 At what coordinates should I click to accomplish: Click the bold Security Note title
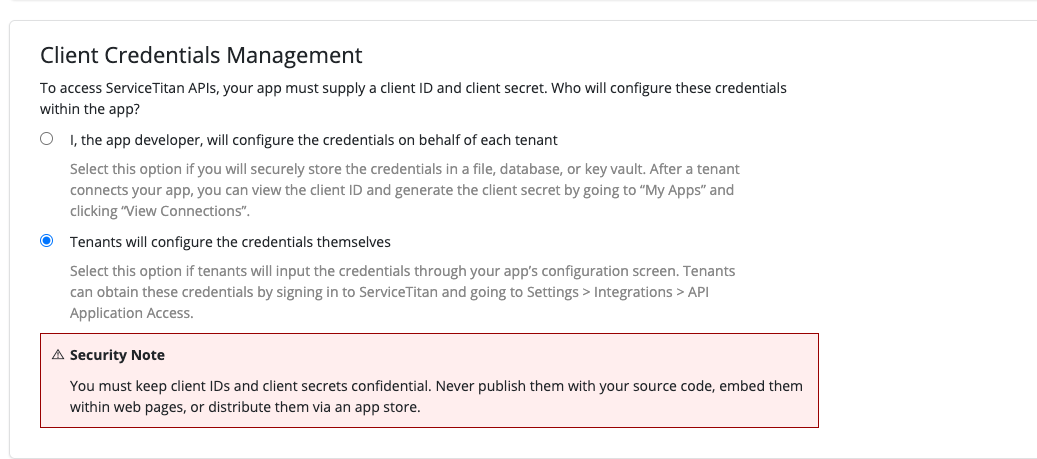coord(117,355)
